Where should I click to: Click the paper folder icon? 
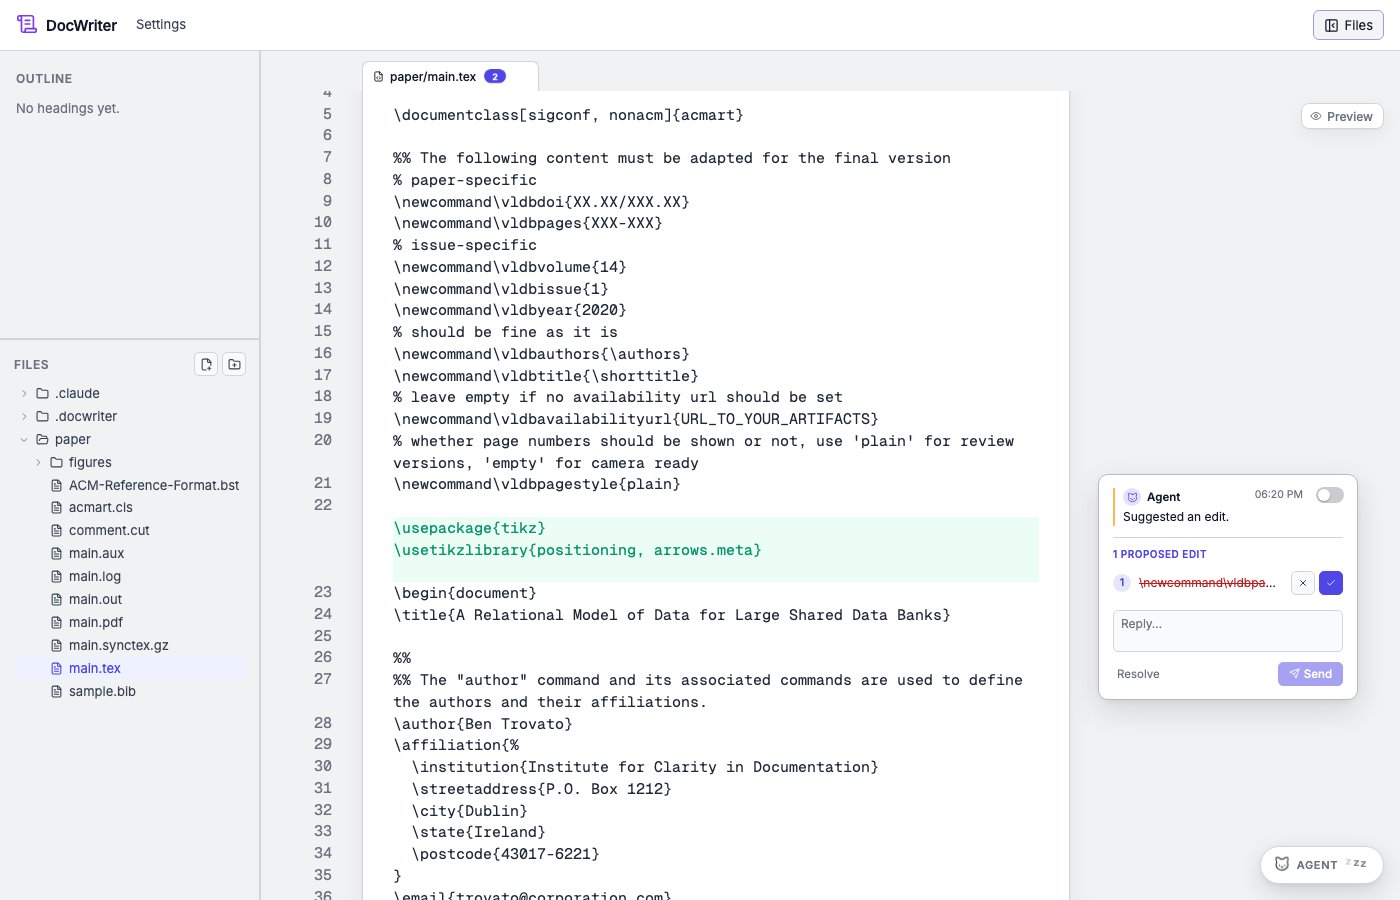tap(43, 439)
